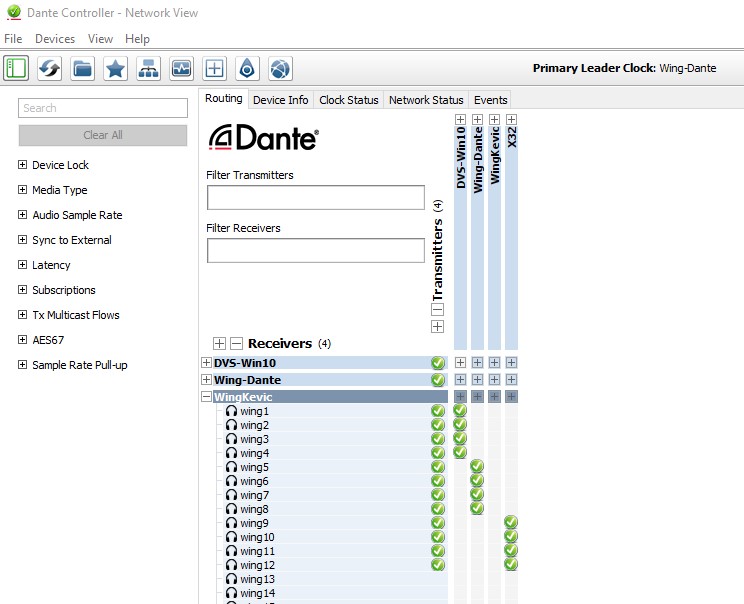Toggle the wing8 subscription from Wing-Dante
Viewport: 744px width, 604px height.
tap(477, 509)
